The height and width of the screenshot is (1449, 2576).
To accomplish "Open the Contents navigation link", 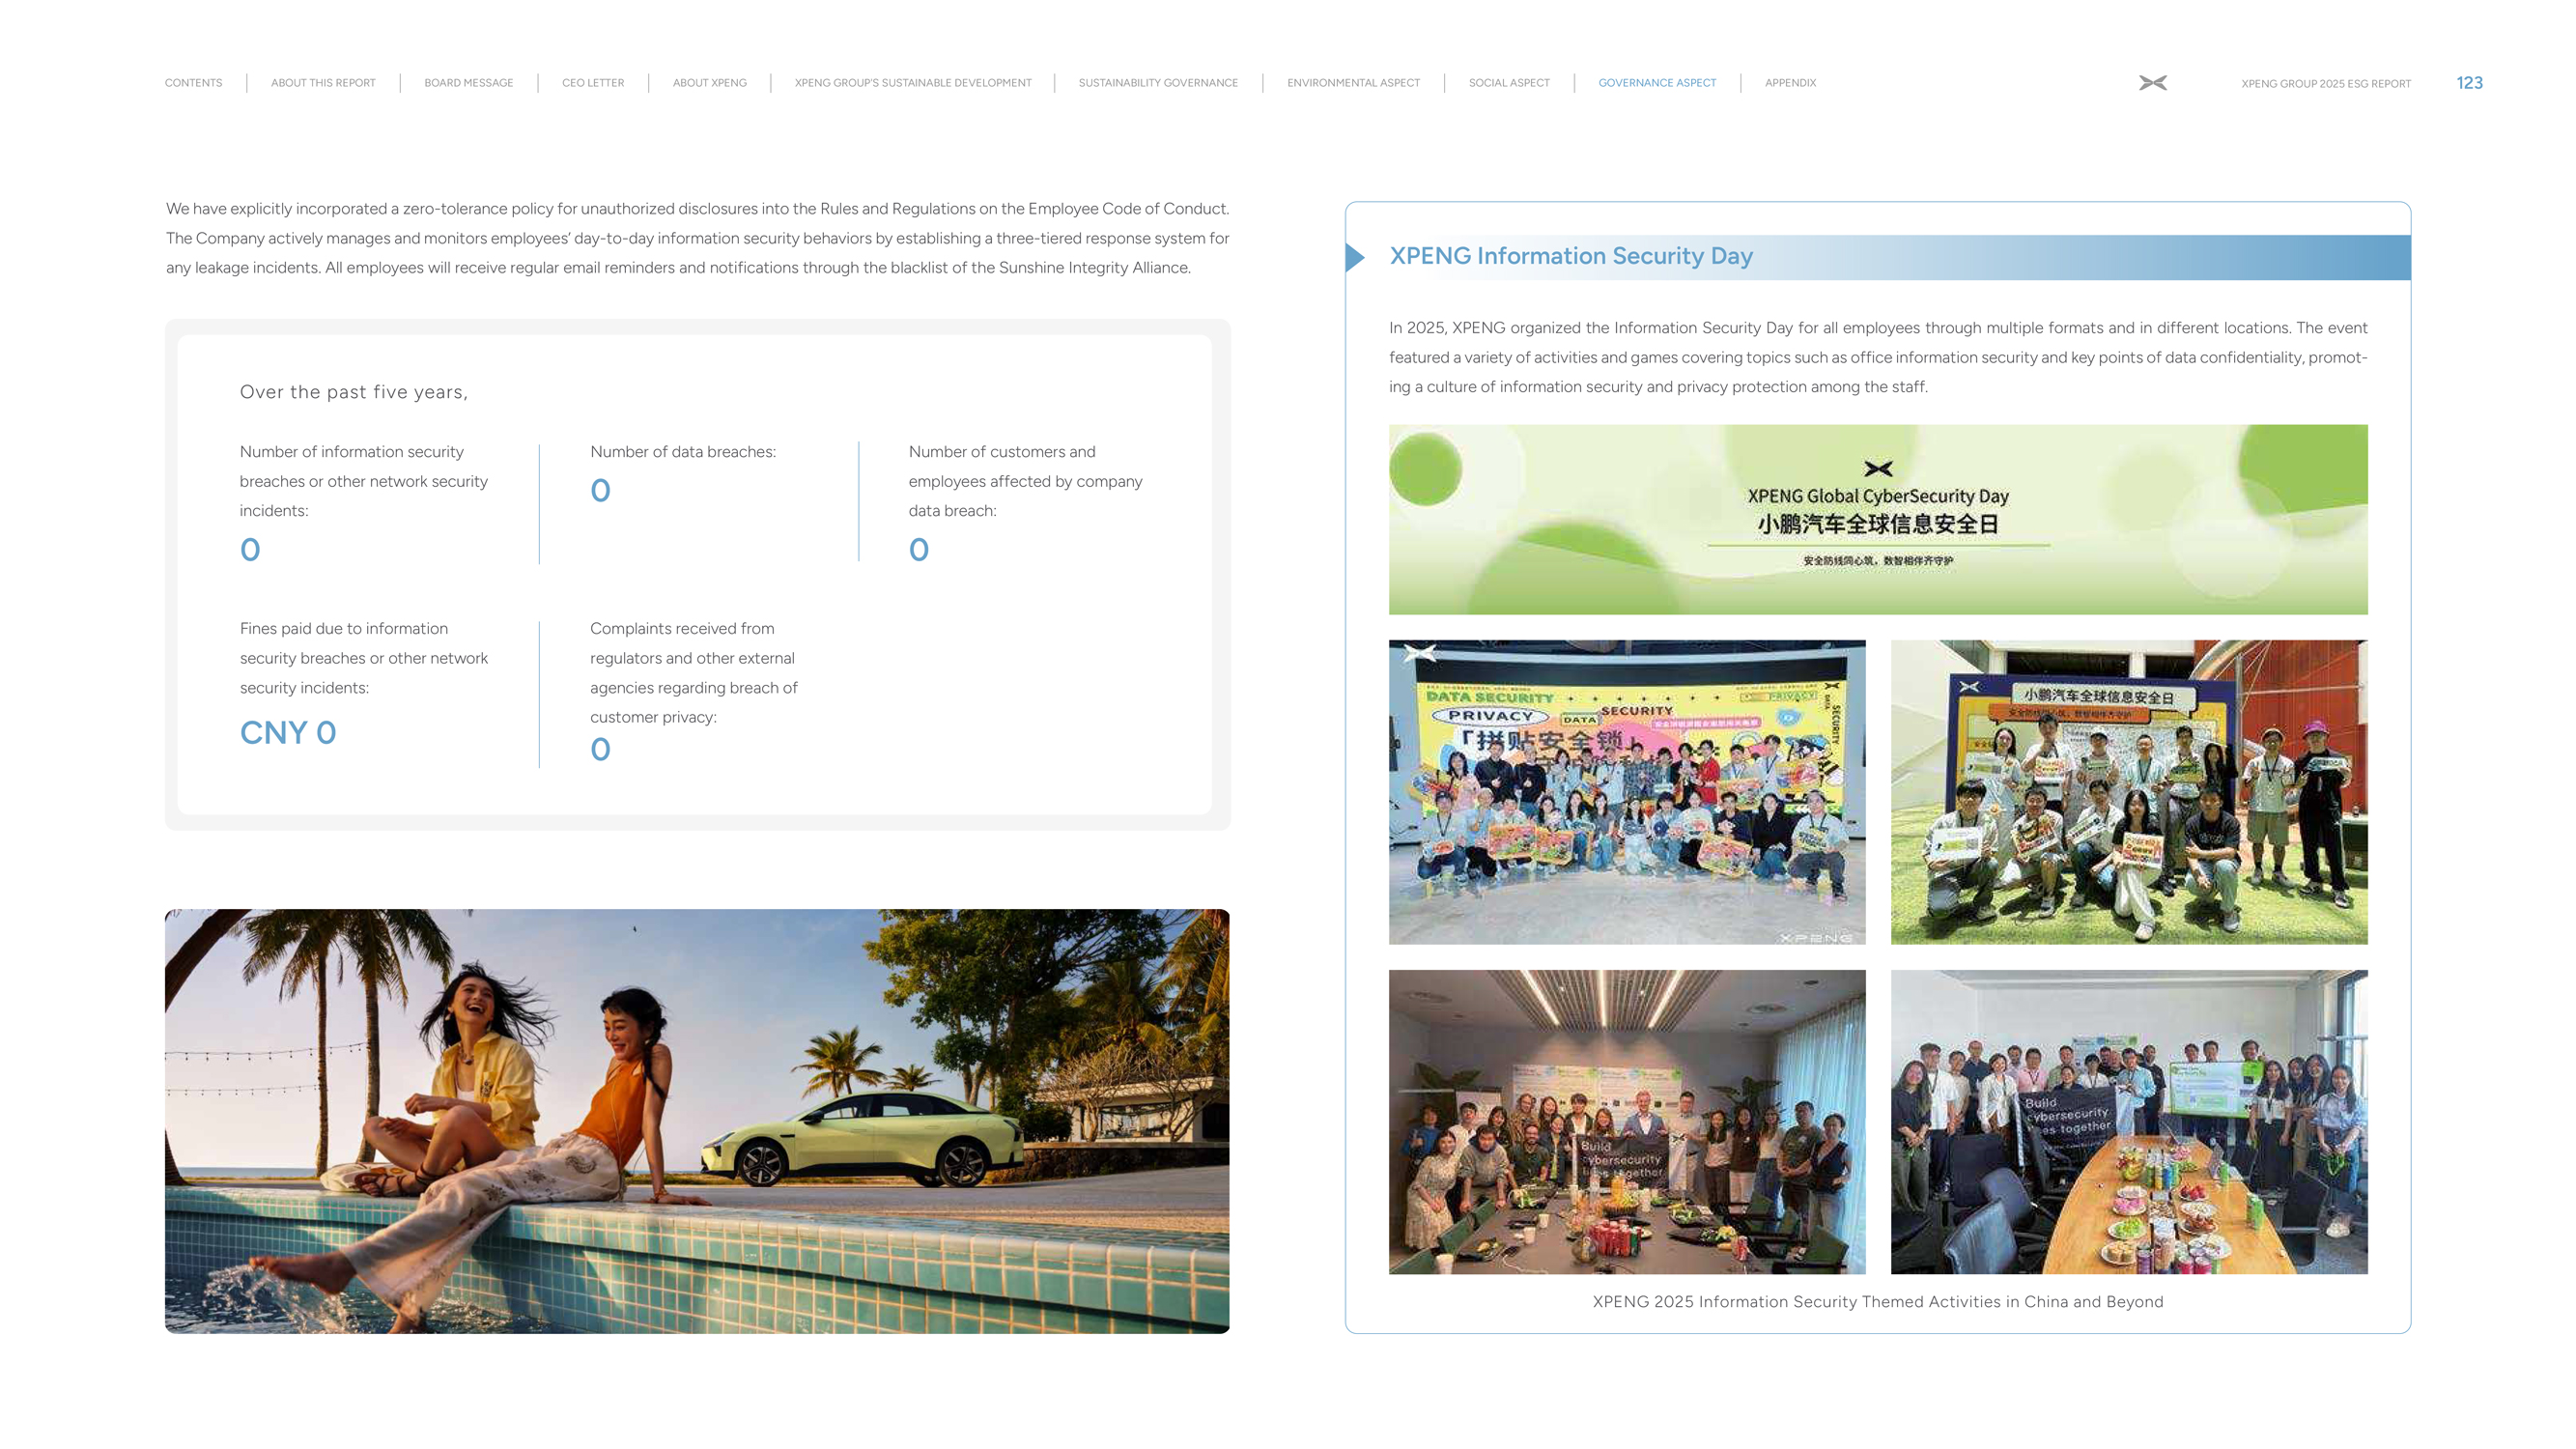I will pos(193,83).
